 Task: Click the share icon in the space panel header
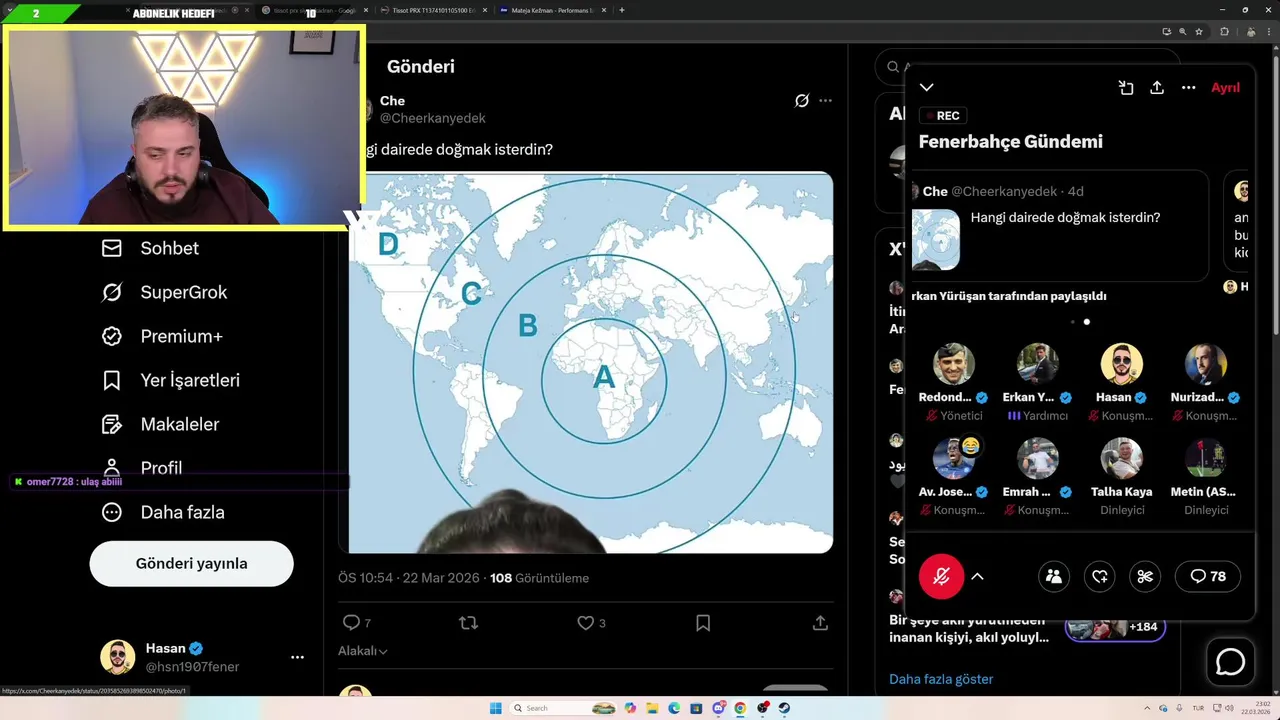[x=1157, y=88]
